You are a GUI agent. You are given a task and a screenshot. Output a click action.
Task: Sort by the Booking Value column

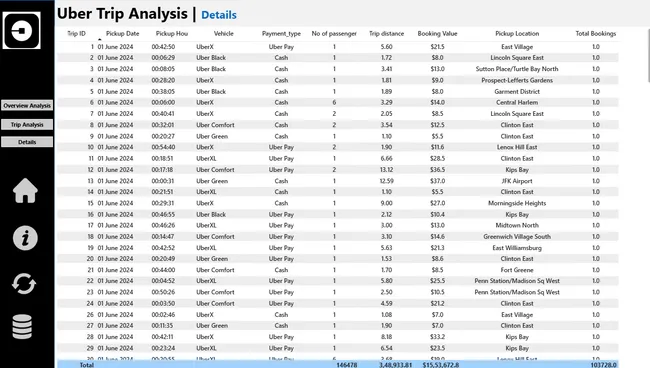click(x=437, y=34)
